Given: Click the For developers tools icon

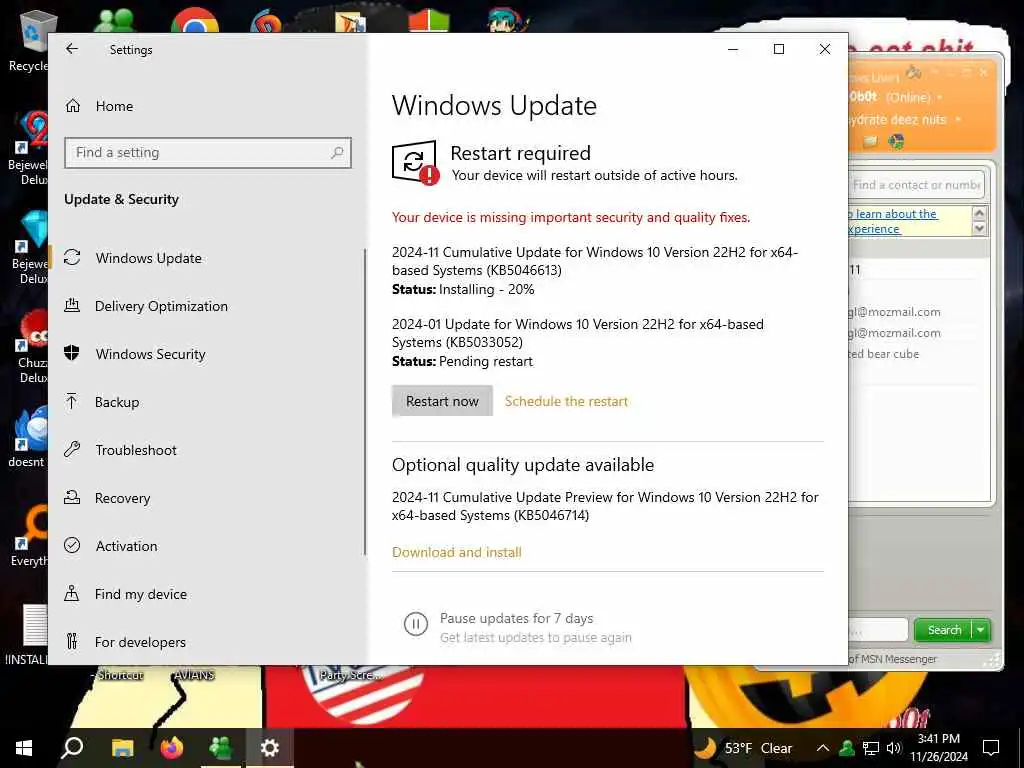Looking at the screenshot, I should 72,641.
